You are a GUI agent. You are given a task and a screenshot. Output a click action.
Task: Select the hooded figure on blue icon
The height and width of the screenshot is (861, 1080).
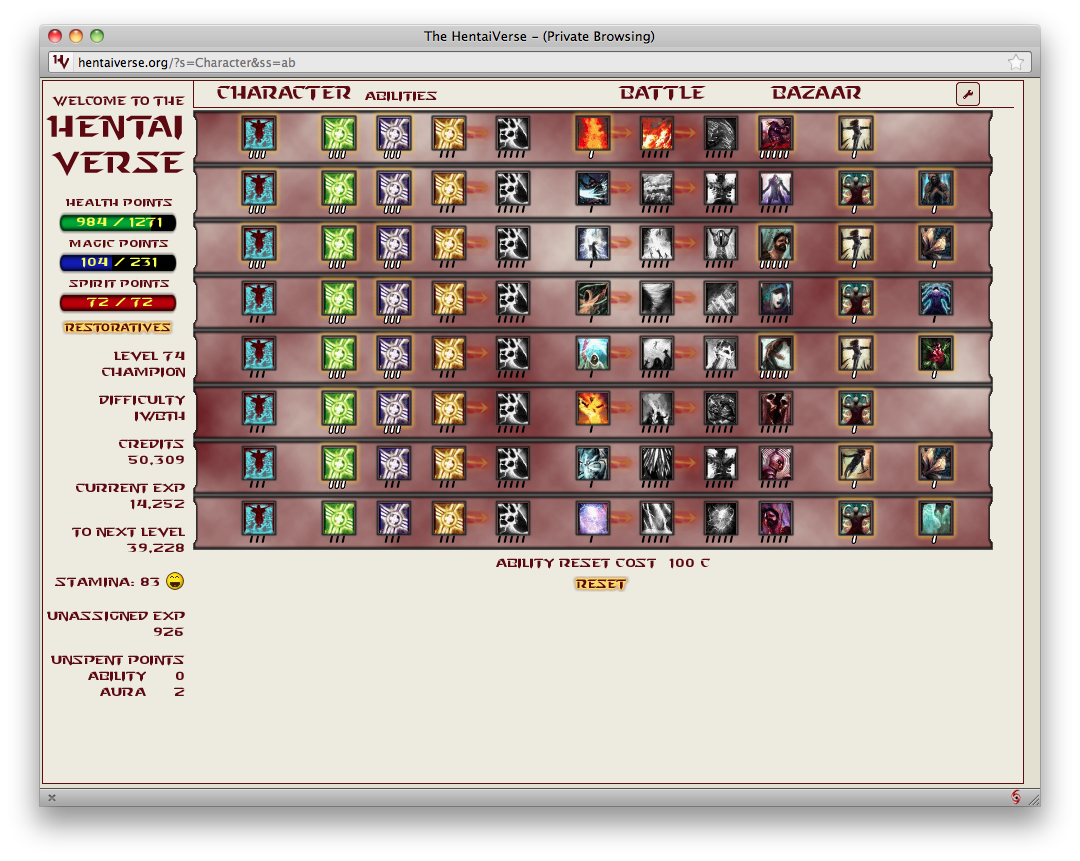[936, 188]
